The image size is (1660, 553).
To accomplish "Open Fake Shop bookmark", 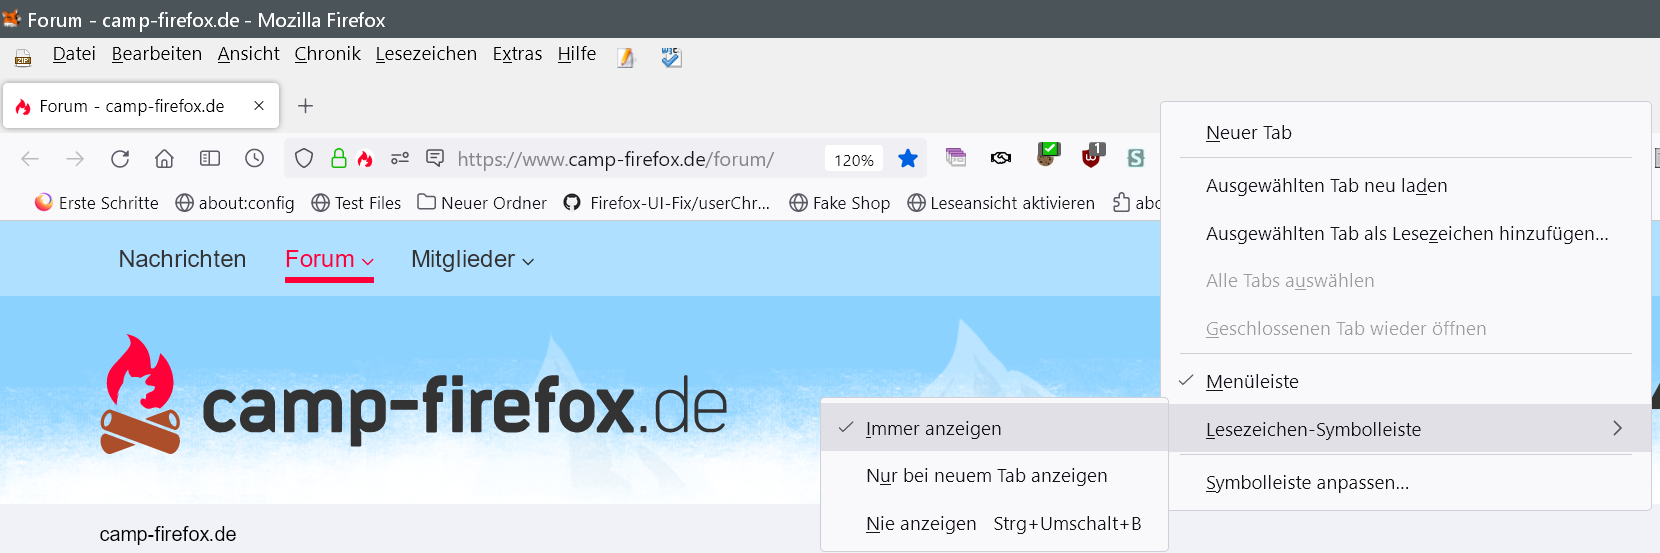I will point(839,203).
